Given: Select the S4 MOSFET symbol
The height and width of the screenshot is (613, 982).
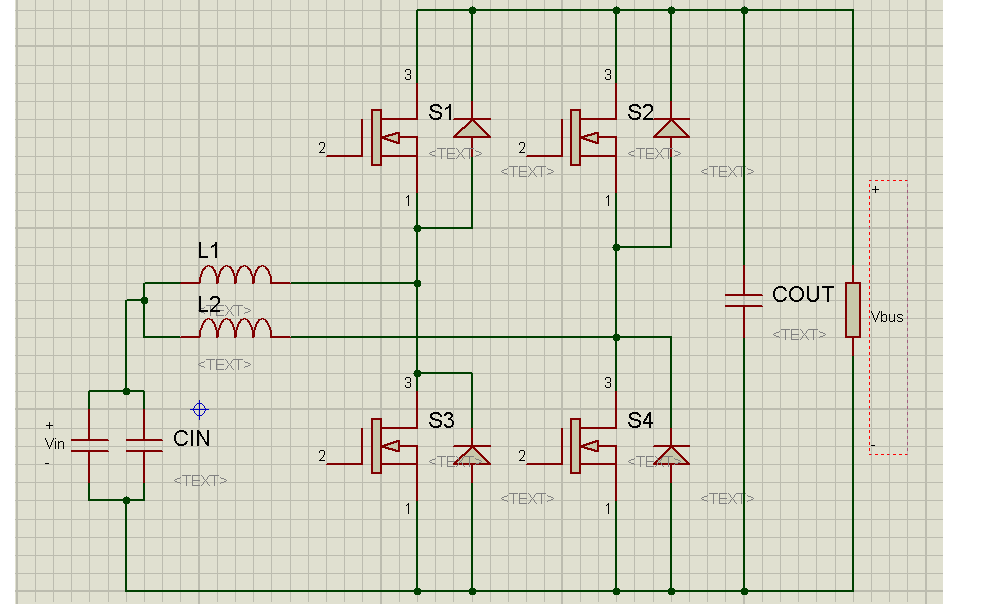Looking at the screenshot, I should [x=587, y=446].
